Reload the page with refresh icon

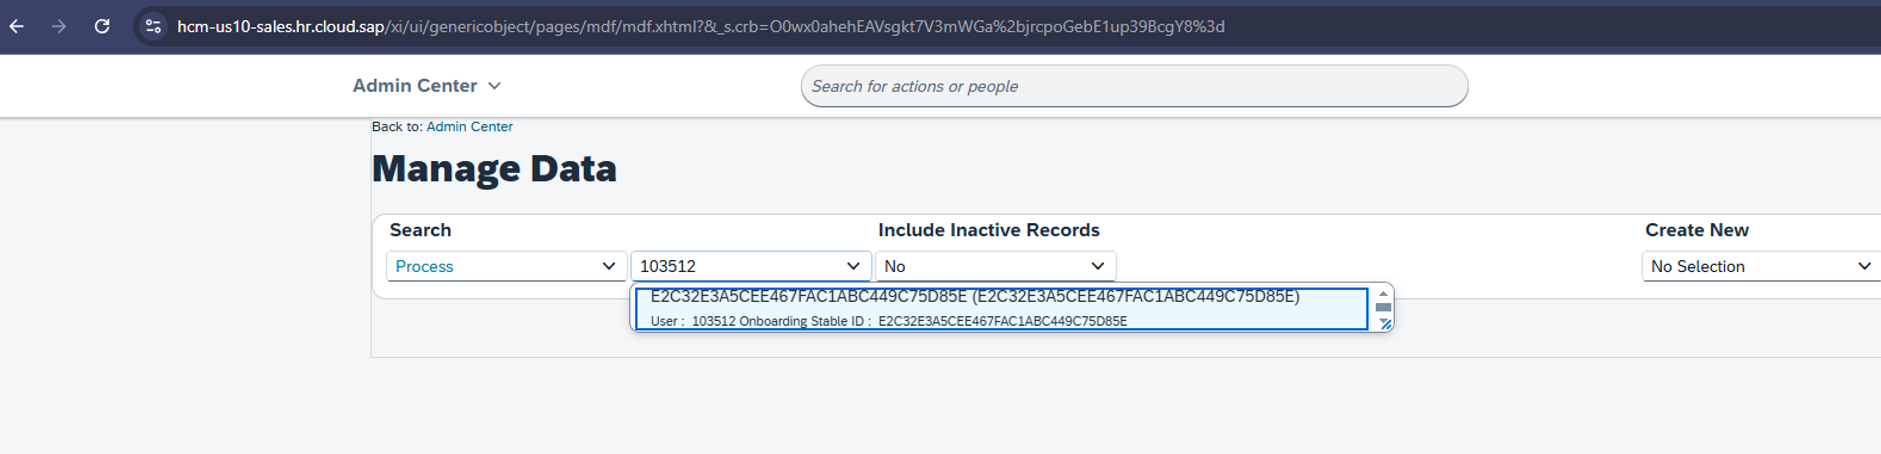102,27
